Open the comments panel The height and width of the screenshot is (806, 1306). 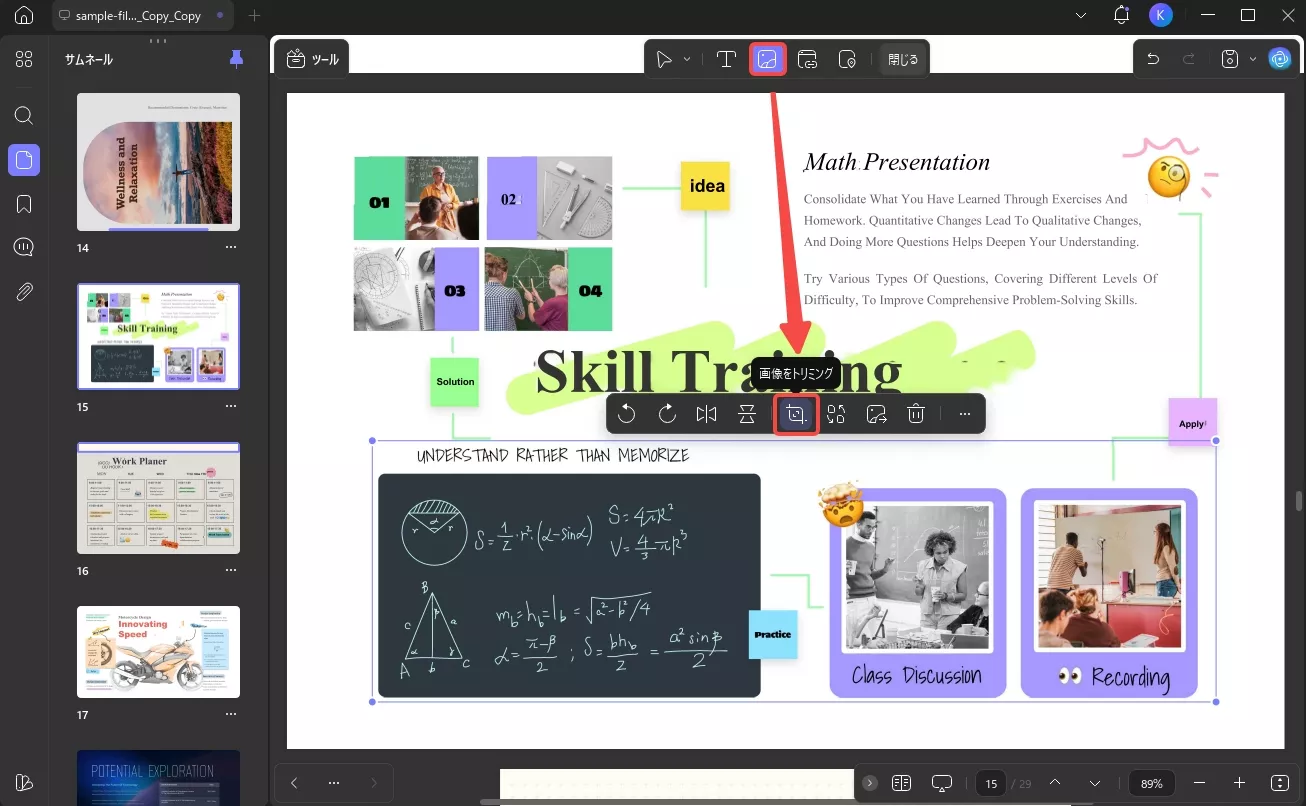click(x=24, y=247)
